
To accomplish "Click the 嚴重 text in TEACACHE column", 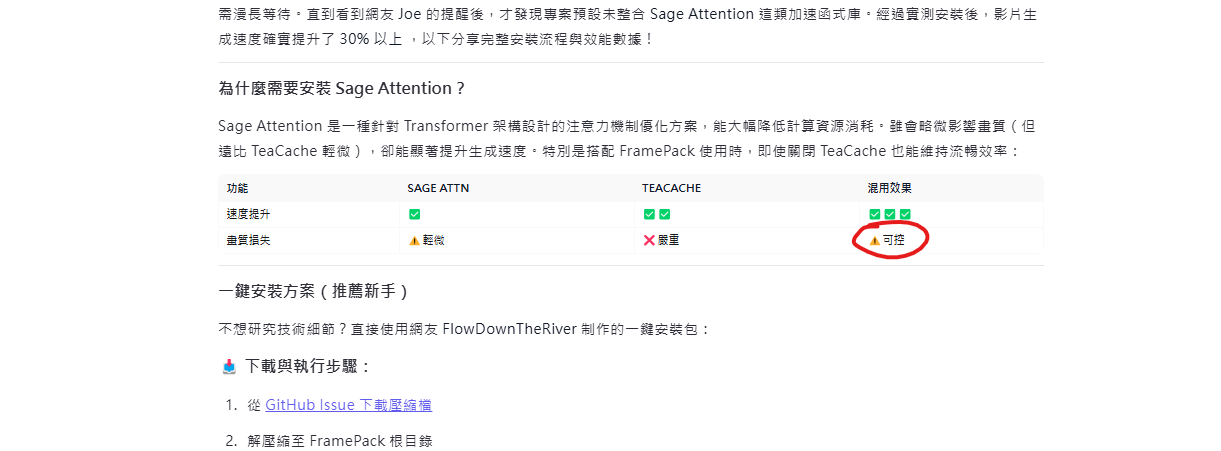I will click(668, 240).
